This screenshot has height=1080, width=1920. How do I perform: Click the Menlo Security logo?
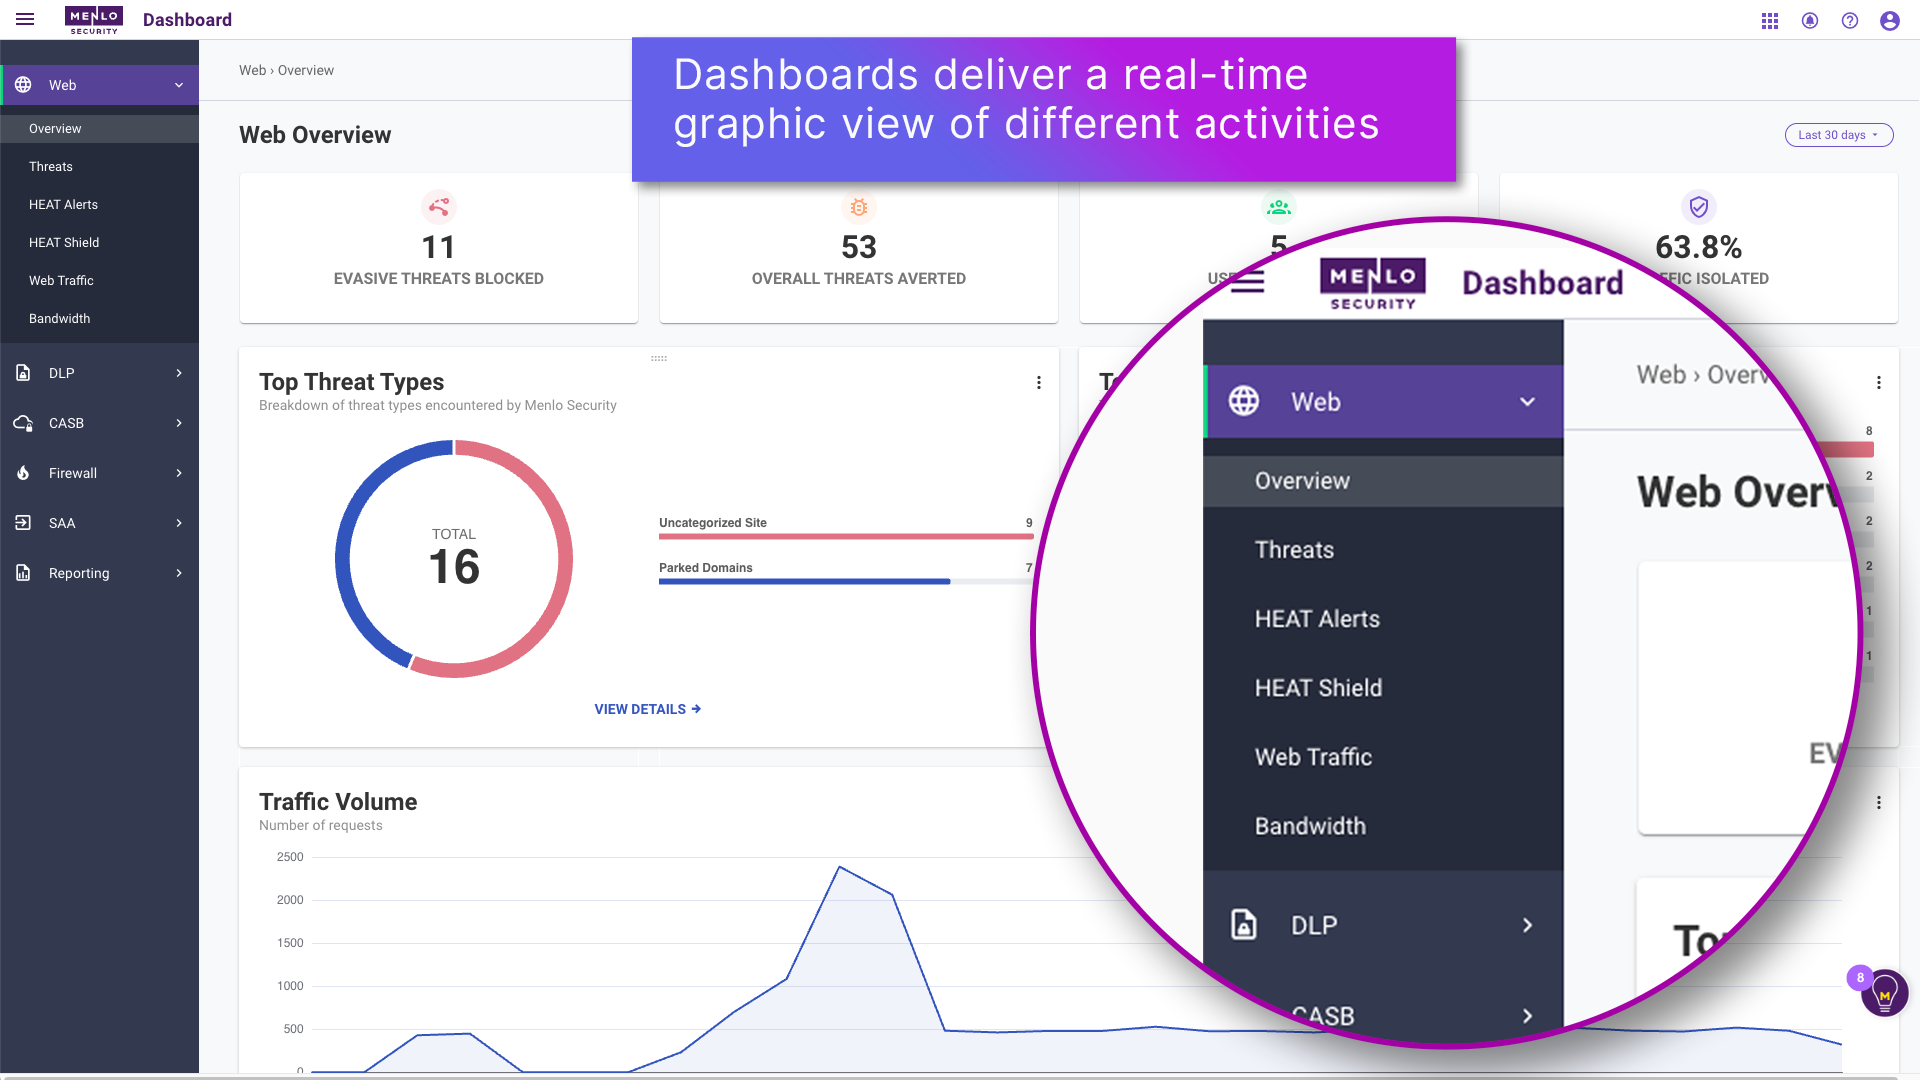click(x=93, y=19)
